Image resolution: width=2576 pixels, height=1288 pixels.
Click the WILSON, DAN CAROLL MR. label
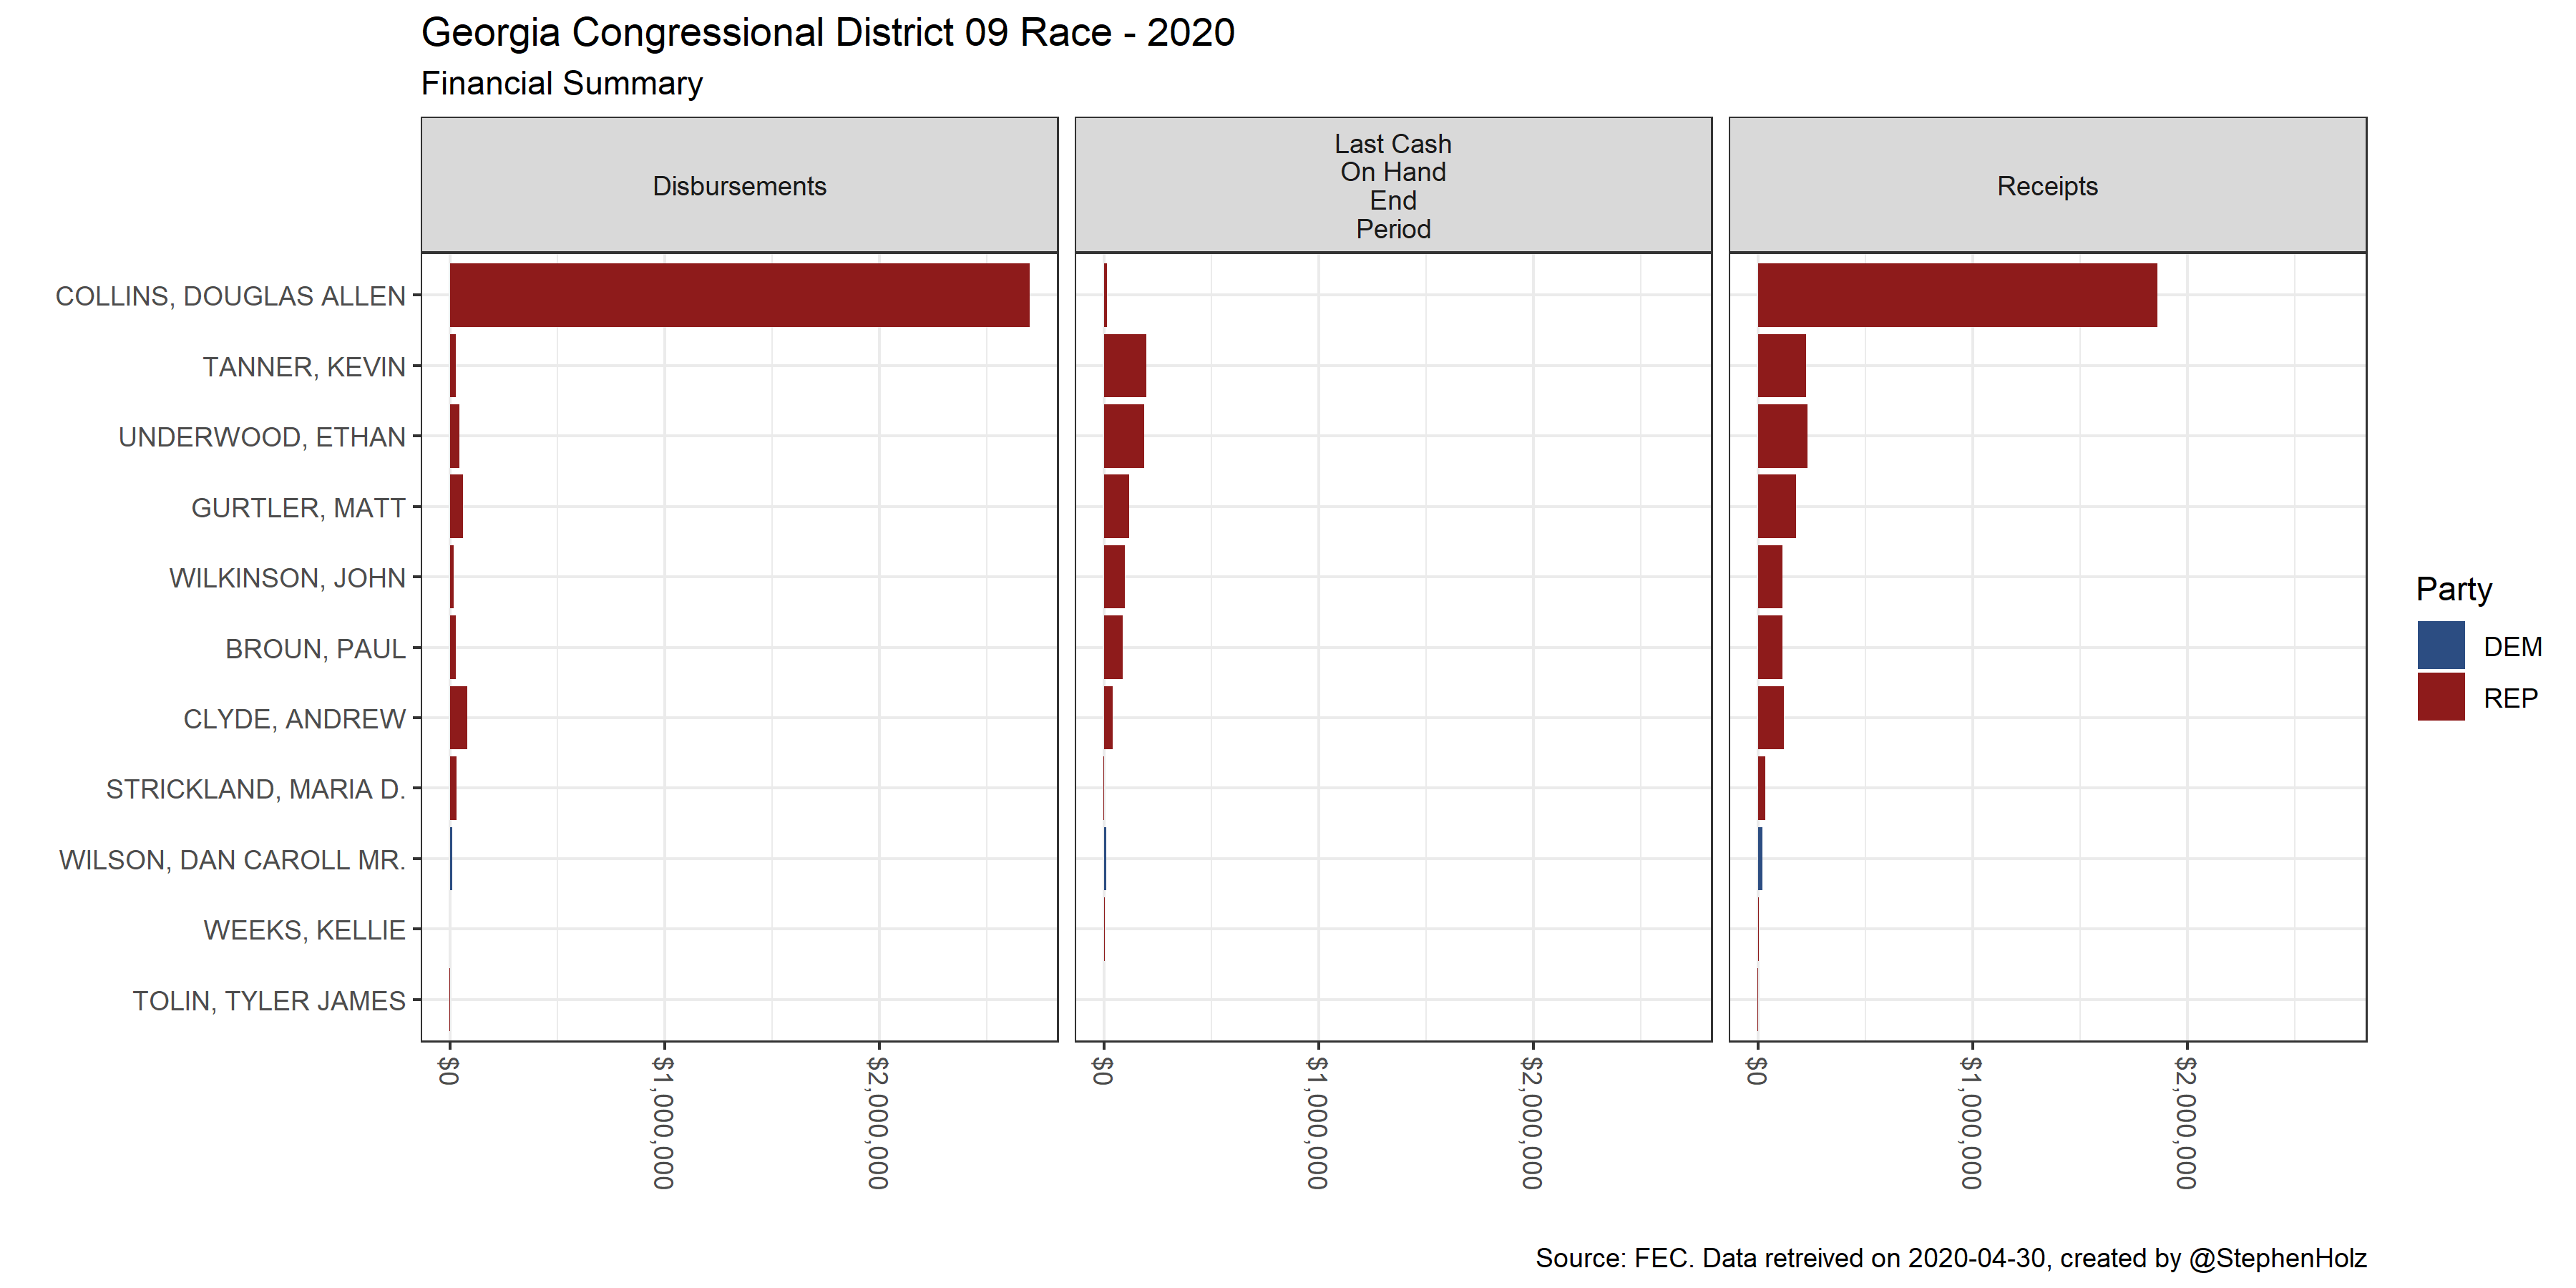tap(232, 860)
